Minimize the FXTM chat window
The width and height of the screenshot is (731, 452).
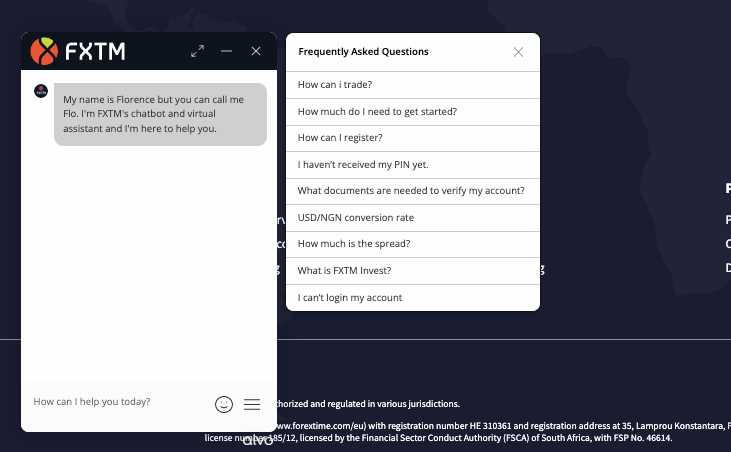(227, 51)
